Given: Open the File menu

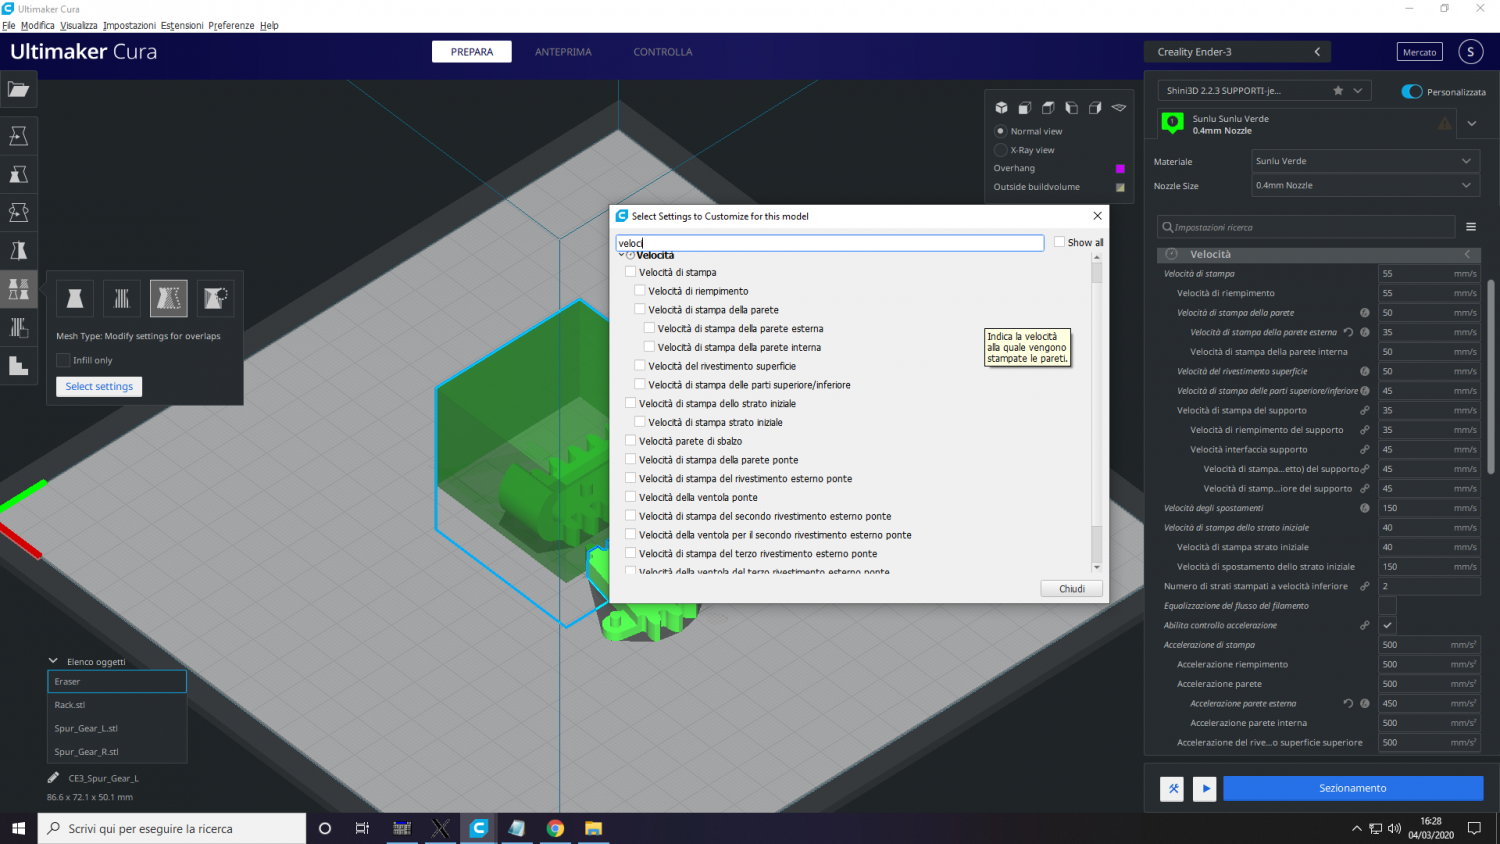Looking at the screenshot, I should (9, 25).
